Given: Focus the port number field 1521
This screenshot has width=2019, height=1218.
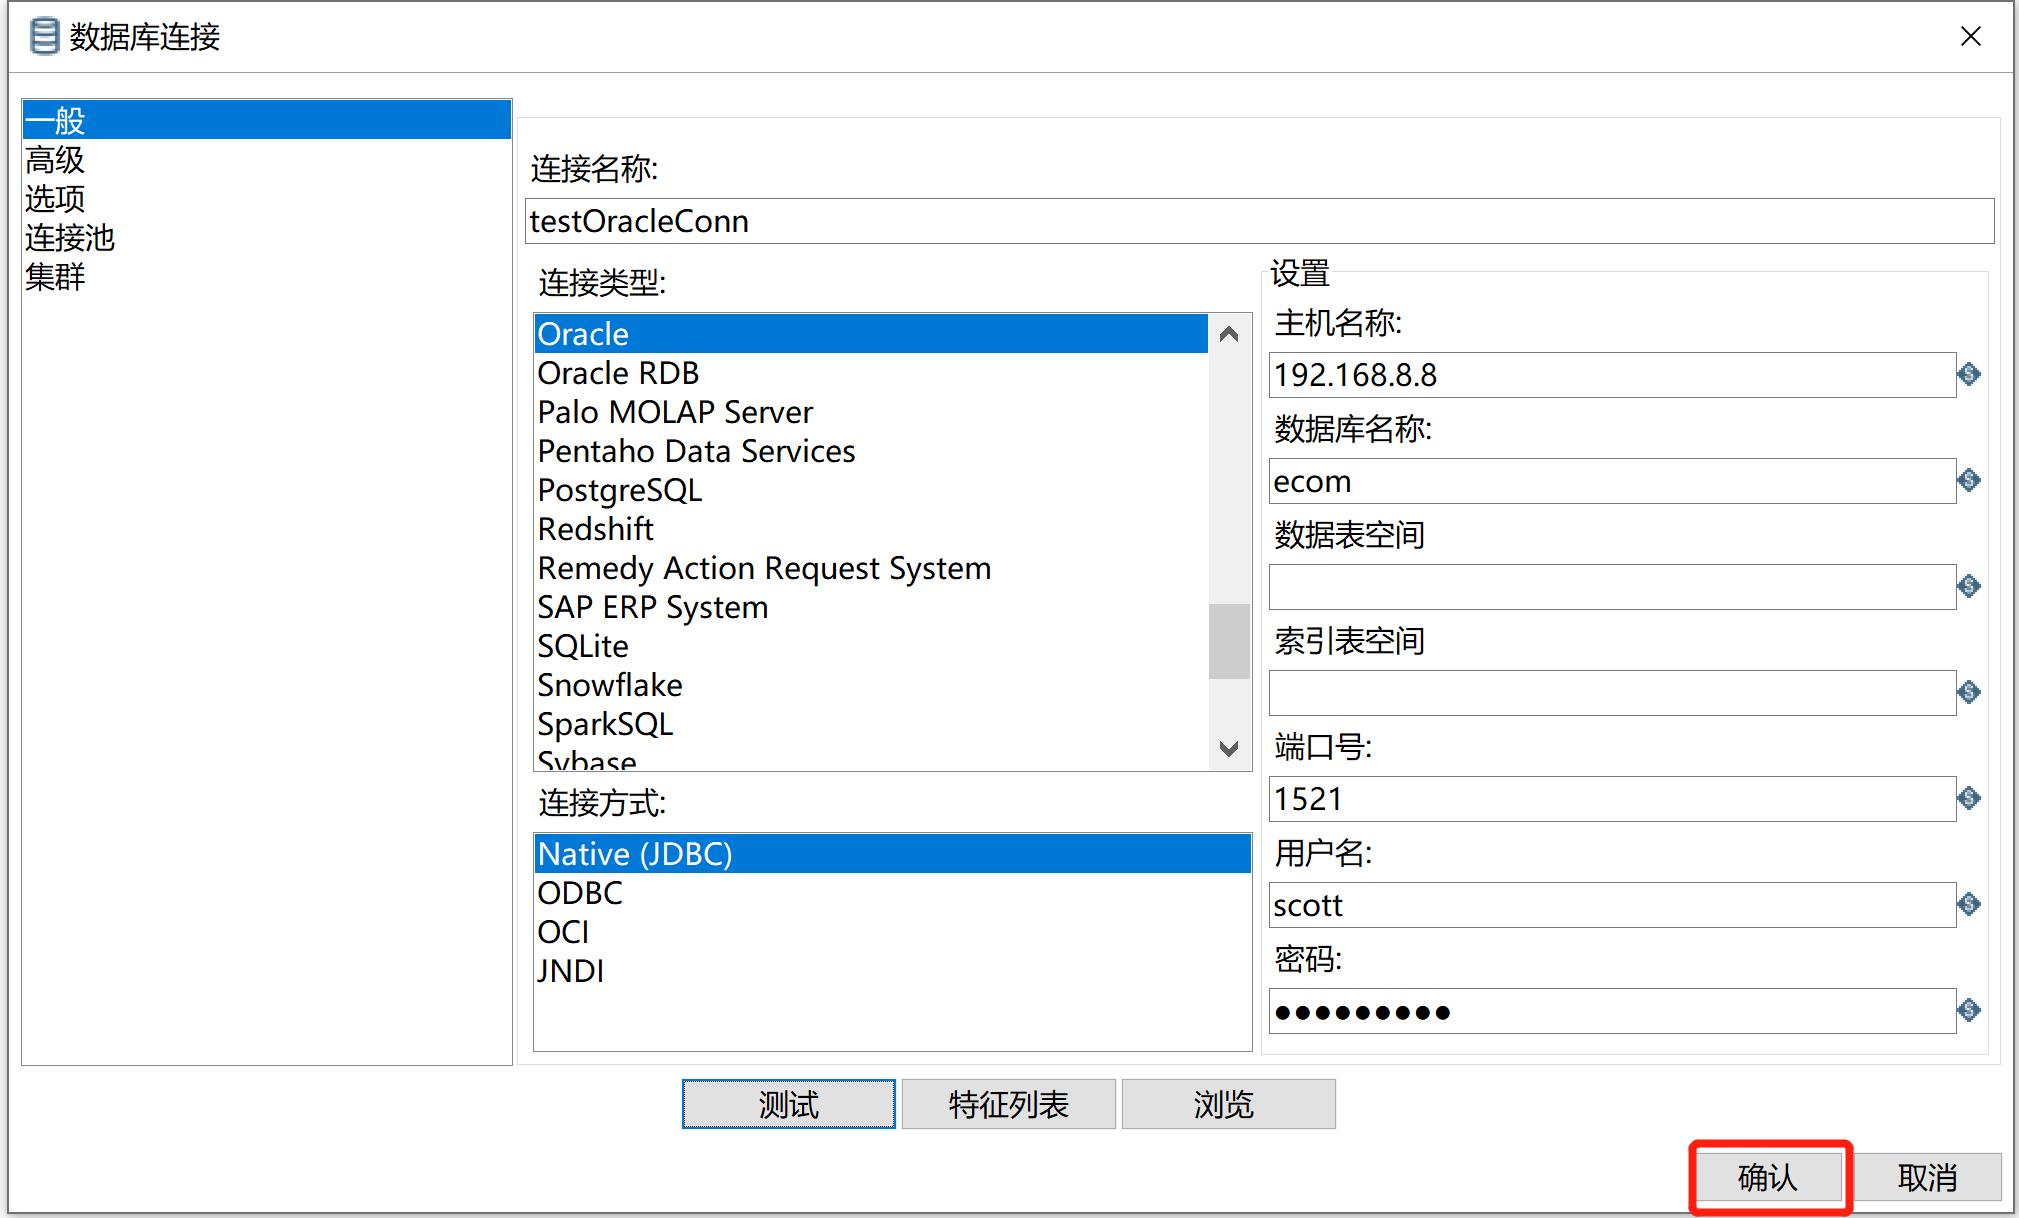Looking at the screenshot, I should coord(1612,799).
